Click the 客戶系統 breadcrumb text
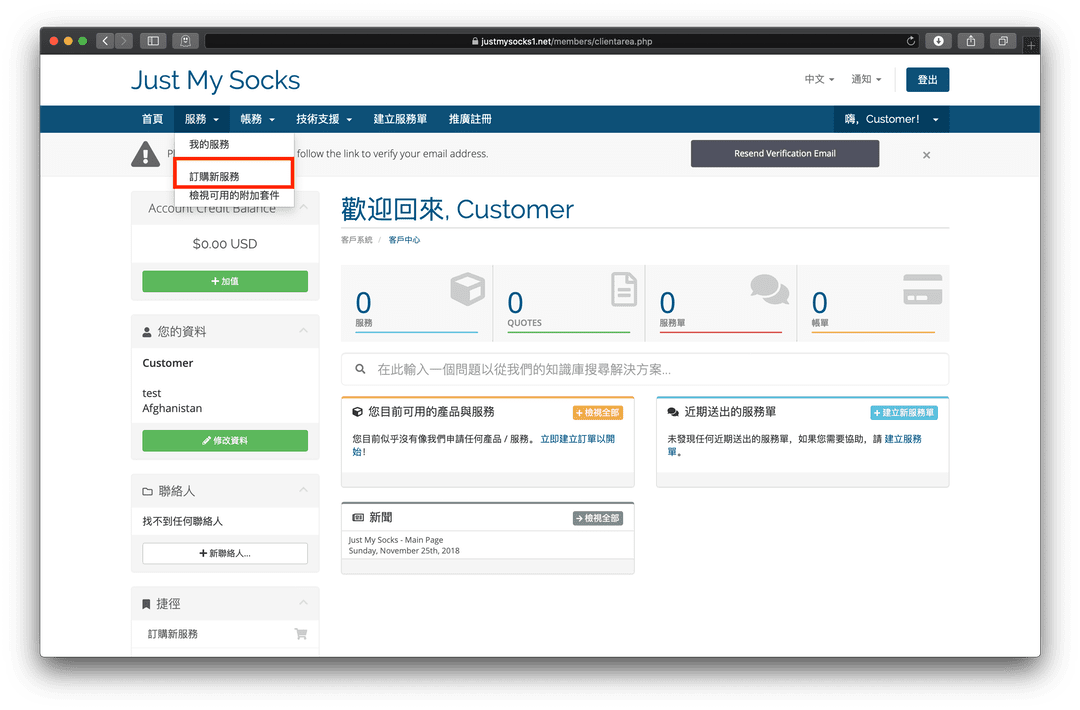Screen dimensions: 1080x710 pos(357,240)
